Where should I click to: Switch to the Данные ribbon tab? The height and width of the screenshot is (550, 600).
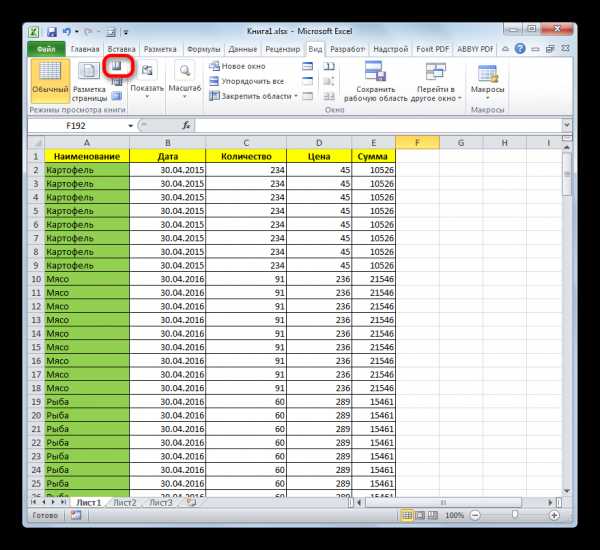tap(243, 49)
